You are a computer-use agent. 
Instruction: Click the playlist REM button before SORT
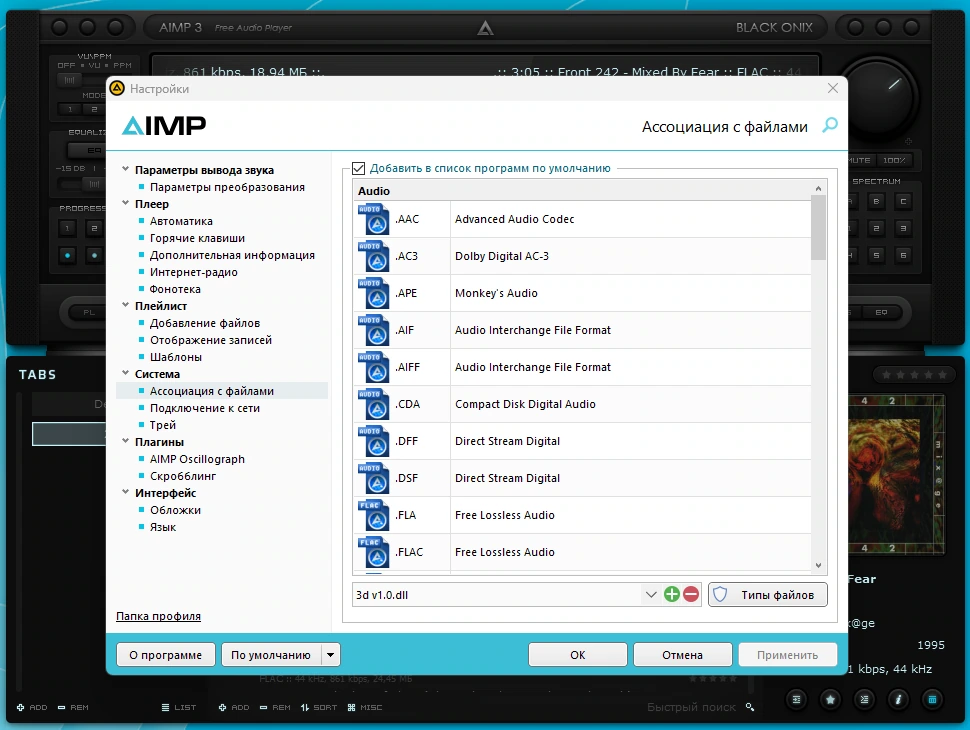pyautogui.click(x=275, y=707)
